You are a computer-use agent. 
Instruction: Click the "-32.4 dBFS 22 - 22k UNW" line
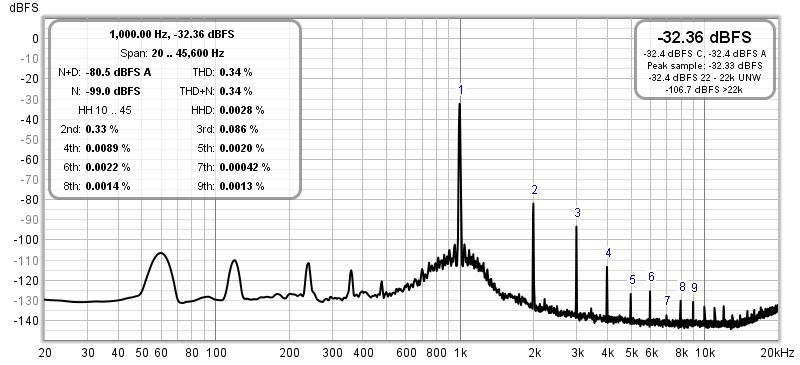tap(705, 78)
